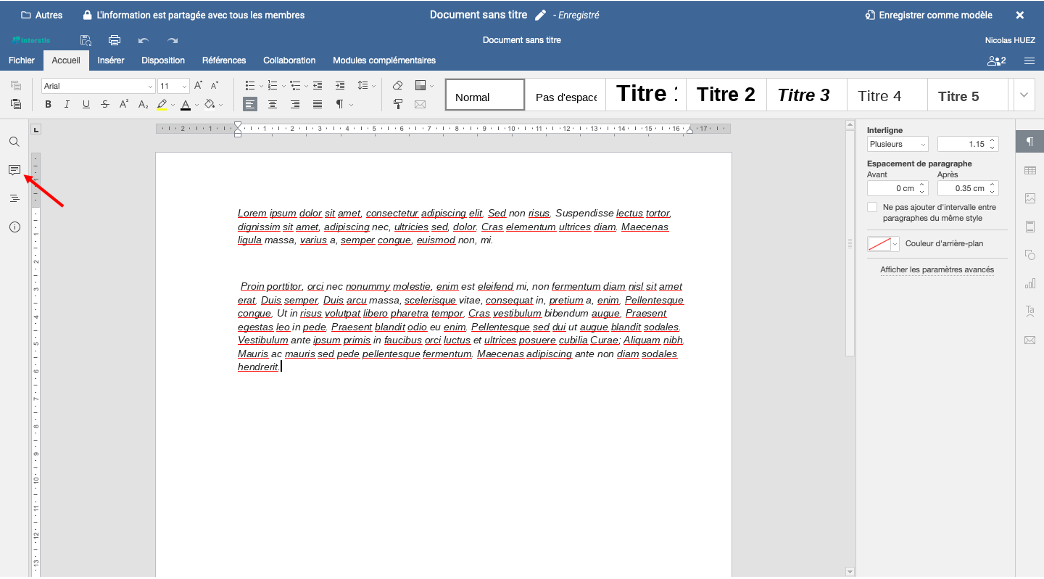The image size is (1044, 579).
Task: Toggle underline formatting
Action: point(86,104)
